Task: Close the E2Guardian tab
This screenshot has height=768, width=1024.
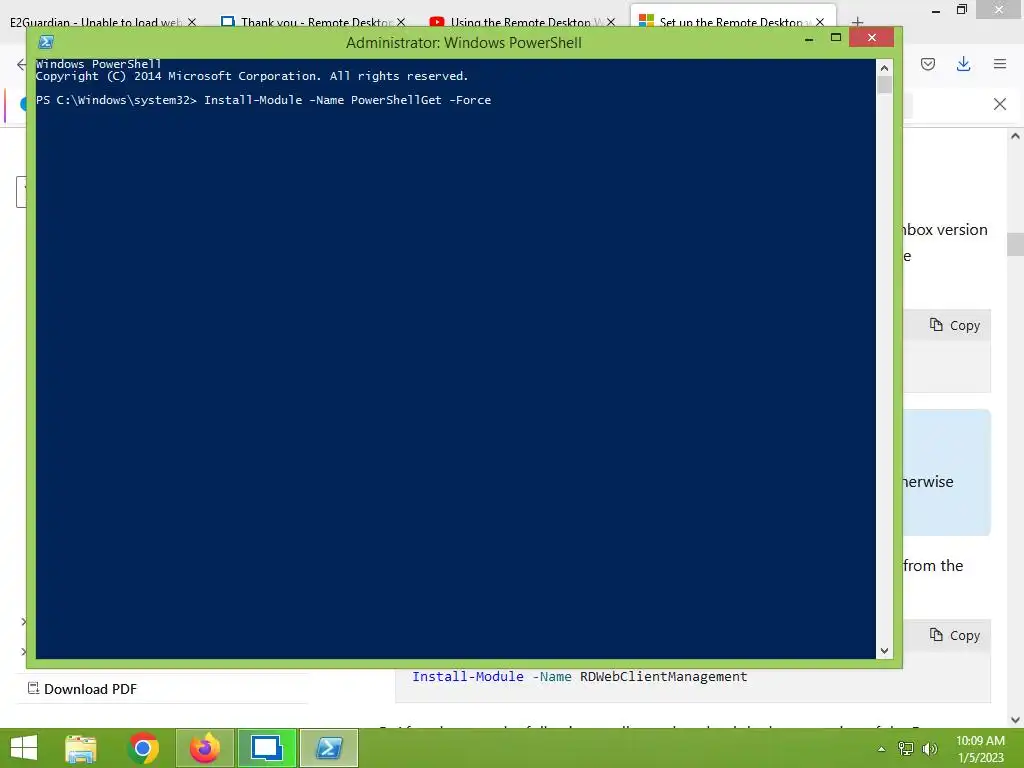Action: (192, 23)
